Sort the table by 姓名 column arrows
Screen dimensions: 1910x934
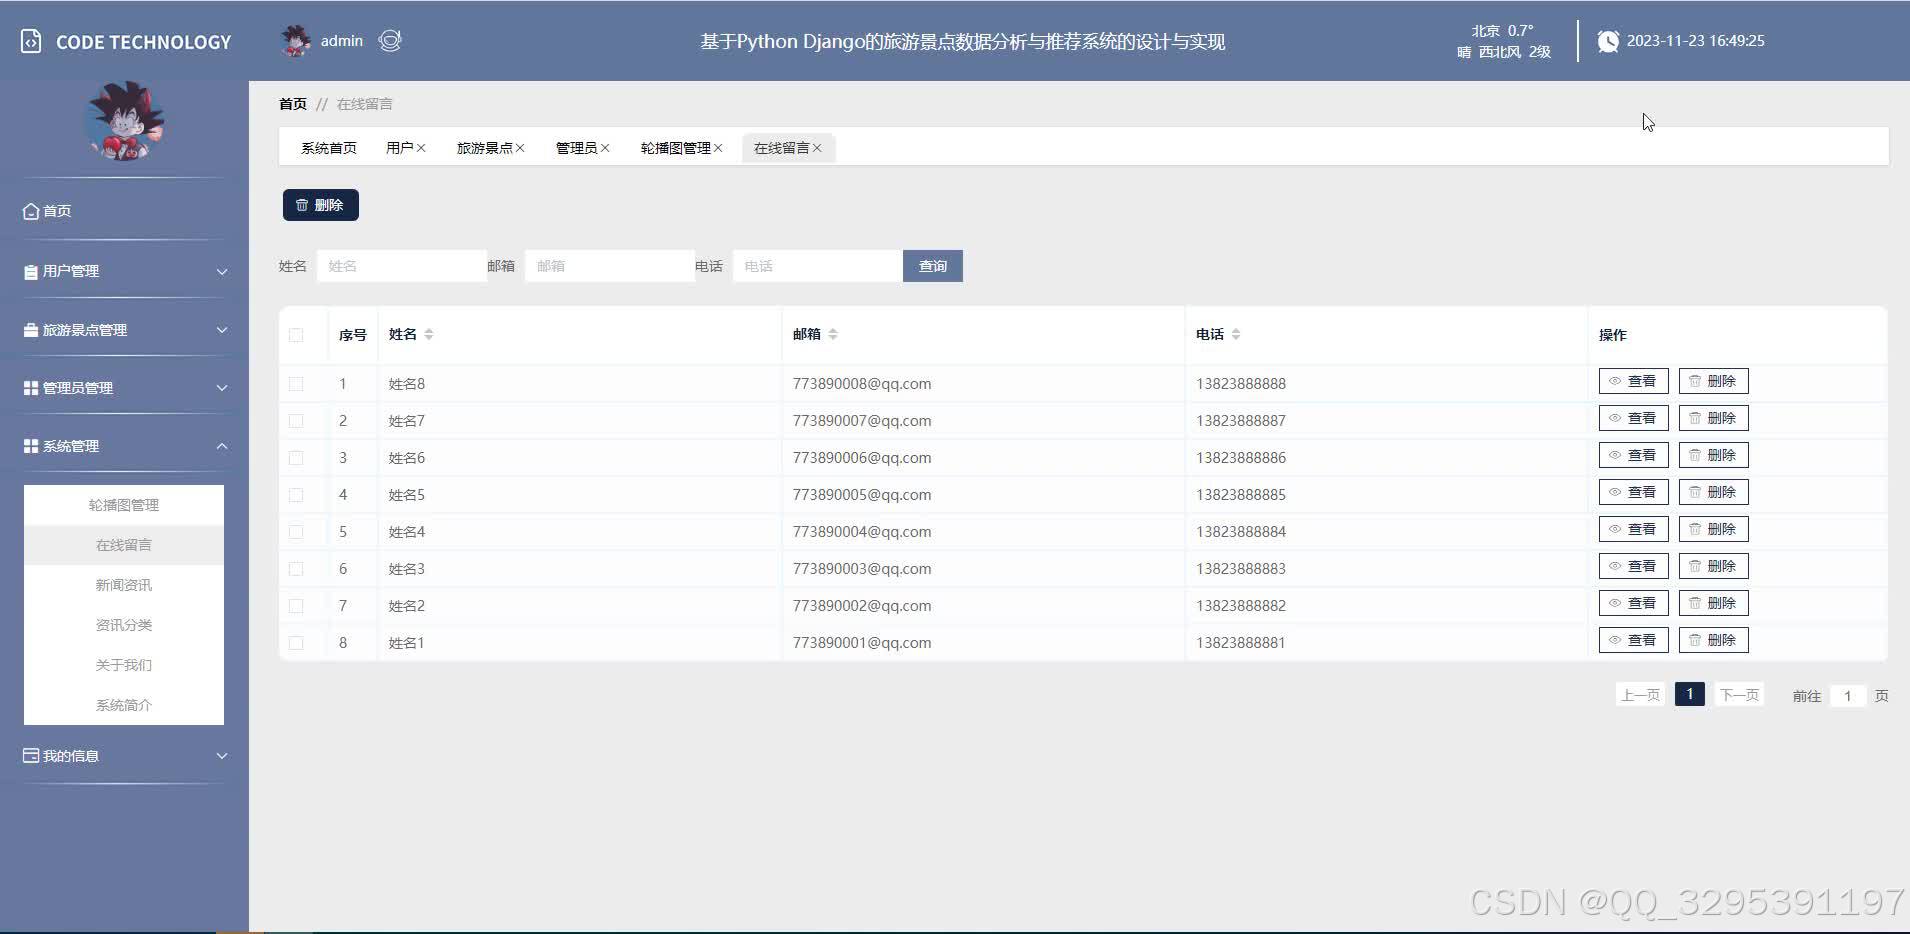(x=429, y=334)
